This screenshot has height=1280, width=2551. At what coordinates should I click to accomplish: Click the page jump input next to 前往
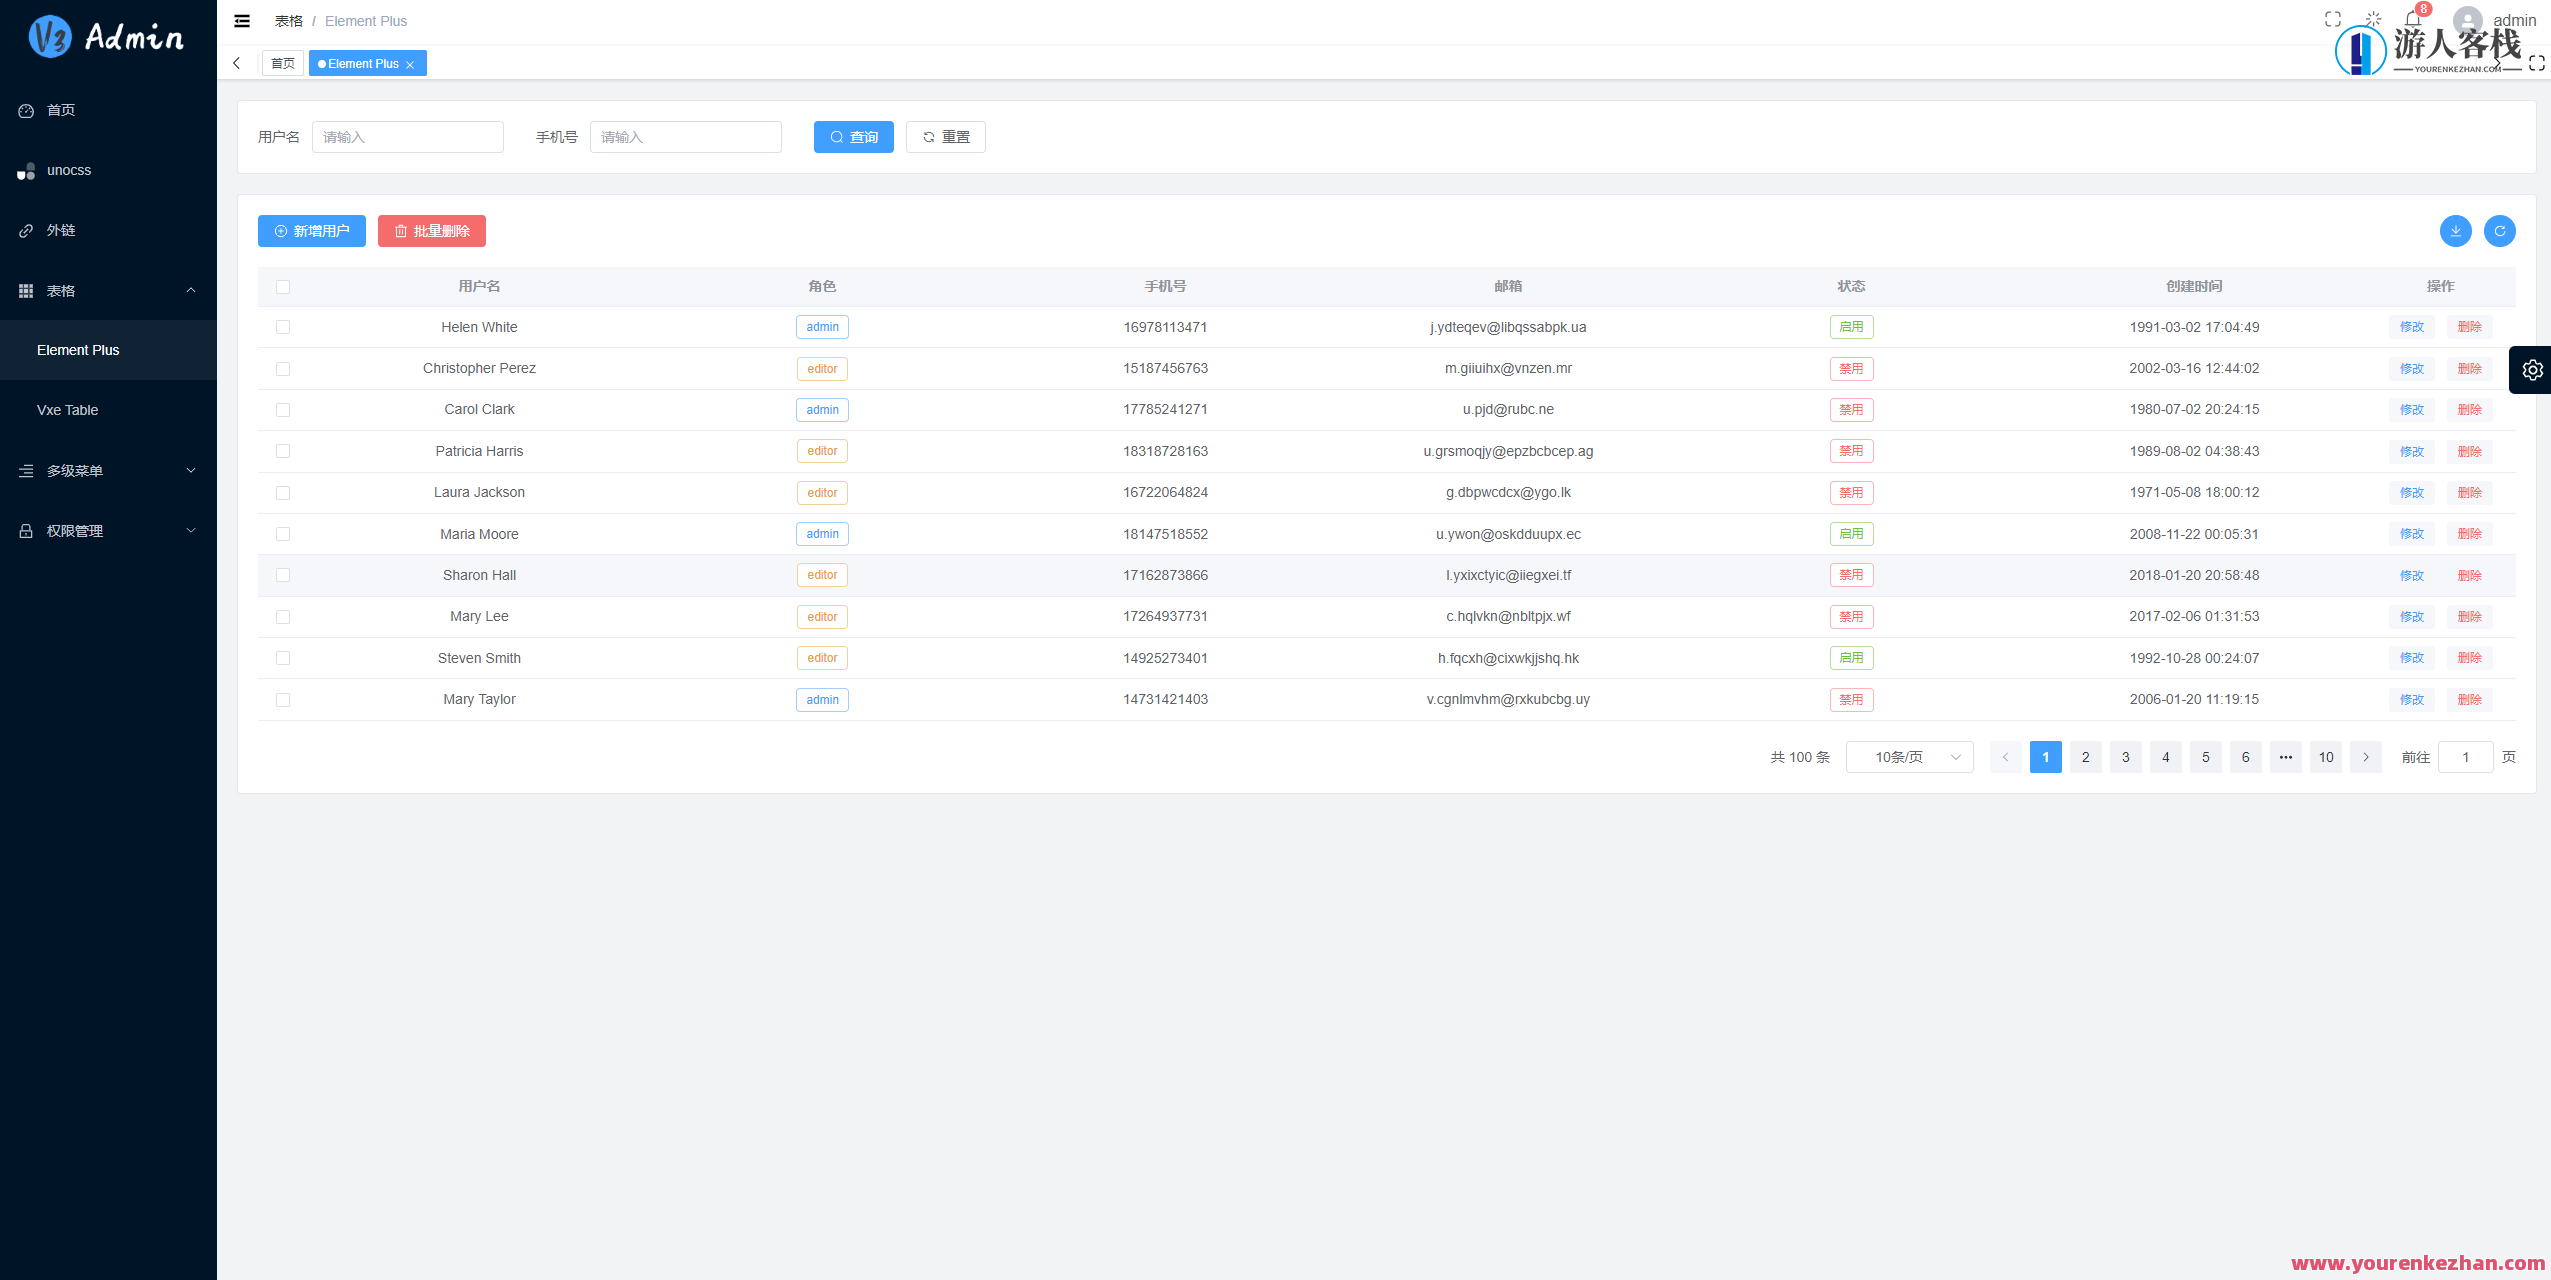click(2466, 757)
